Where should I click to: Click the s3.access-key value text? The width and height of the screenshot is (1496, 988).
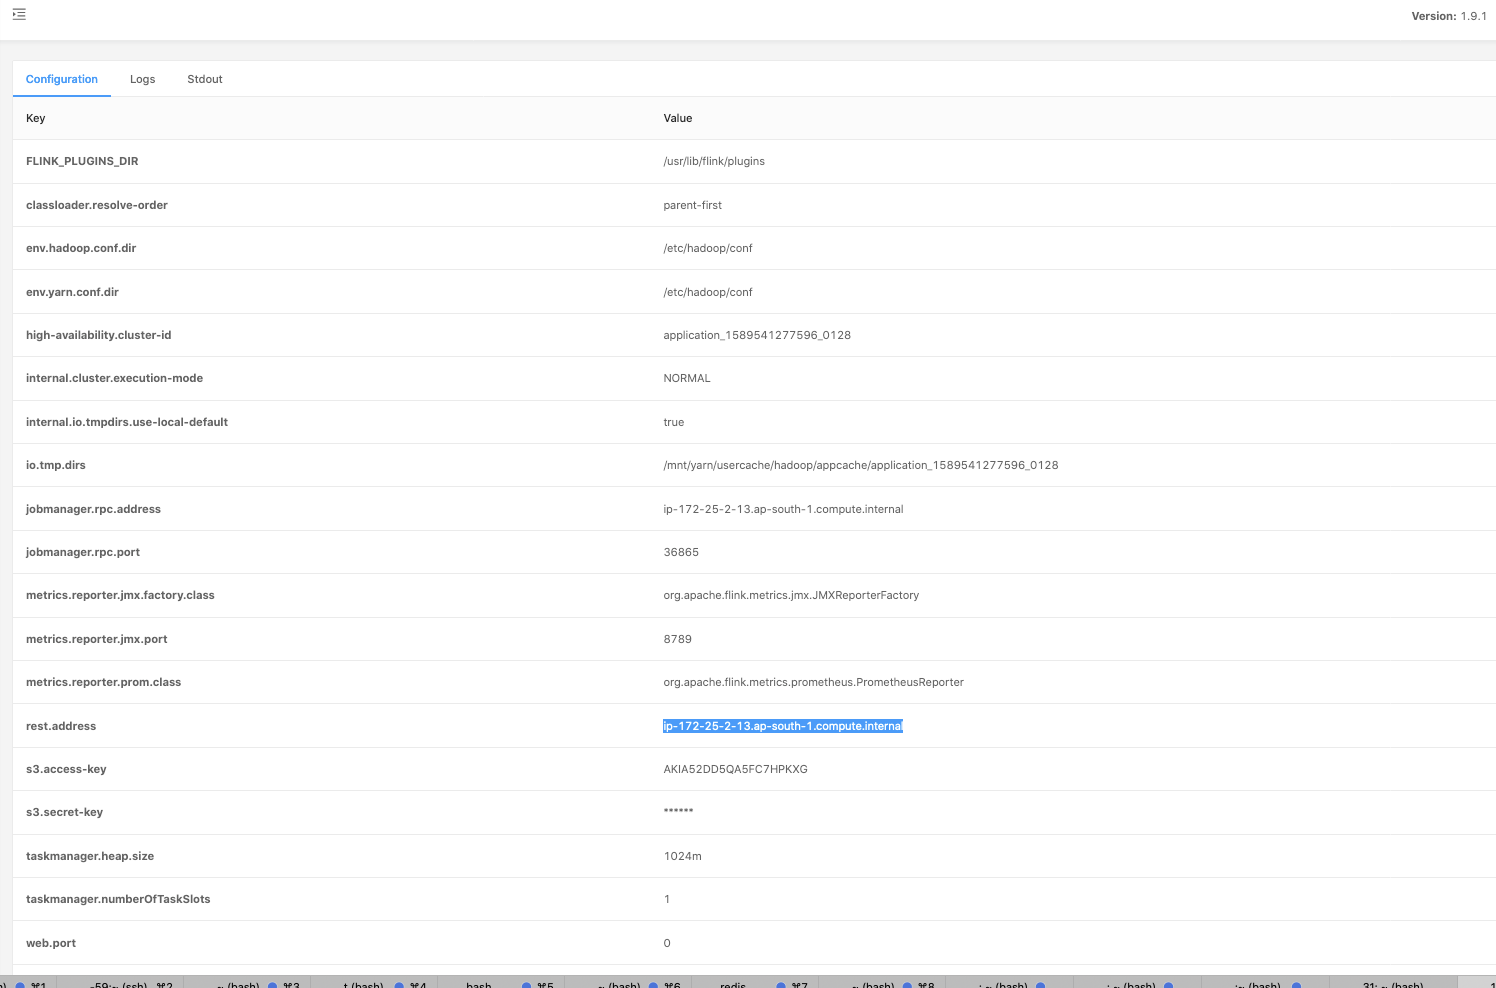point(735,769)
